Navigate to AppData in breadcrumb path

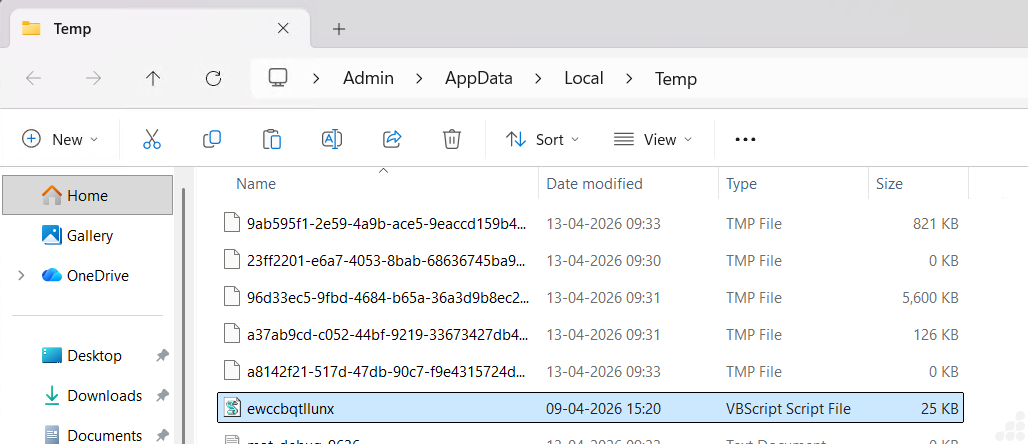click(479, 78)
